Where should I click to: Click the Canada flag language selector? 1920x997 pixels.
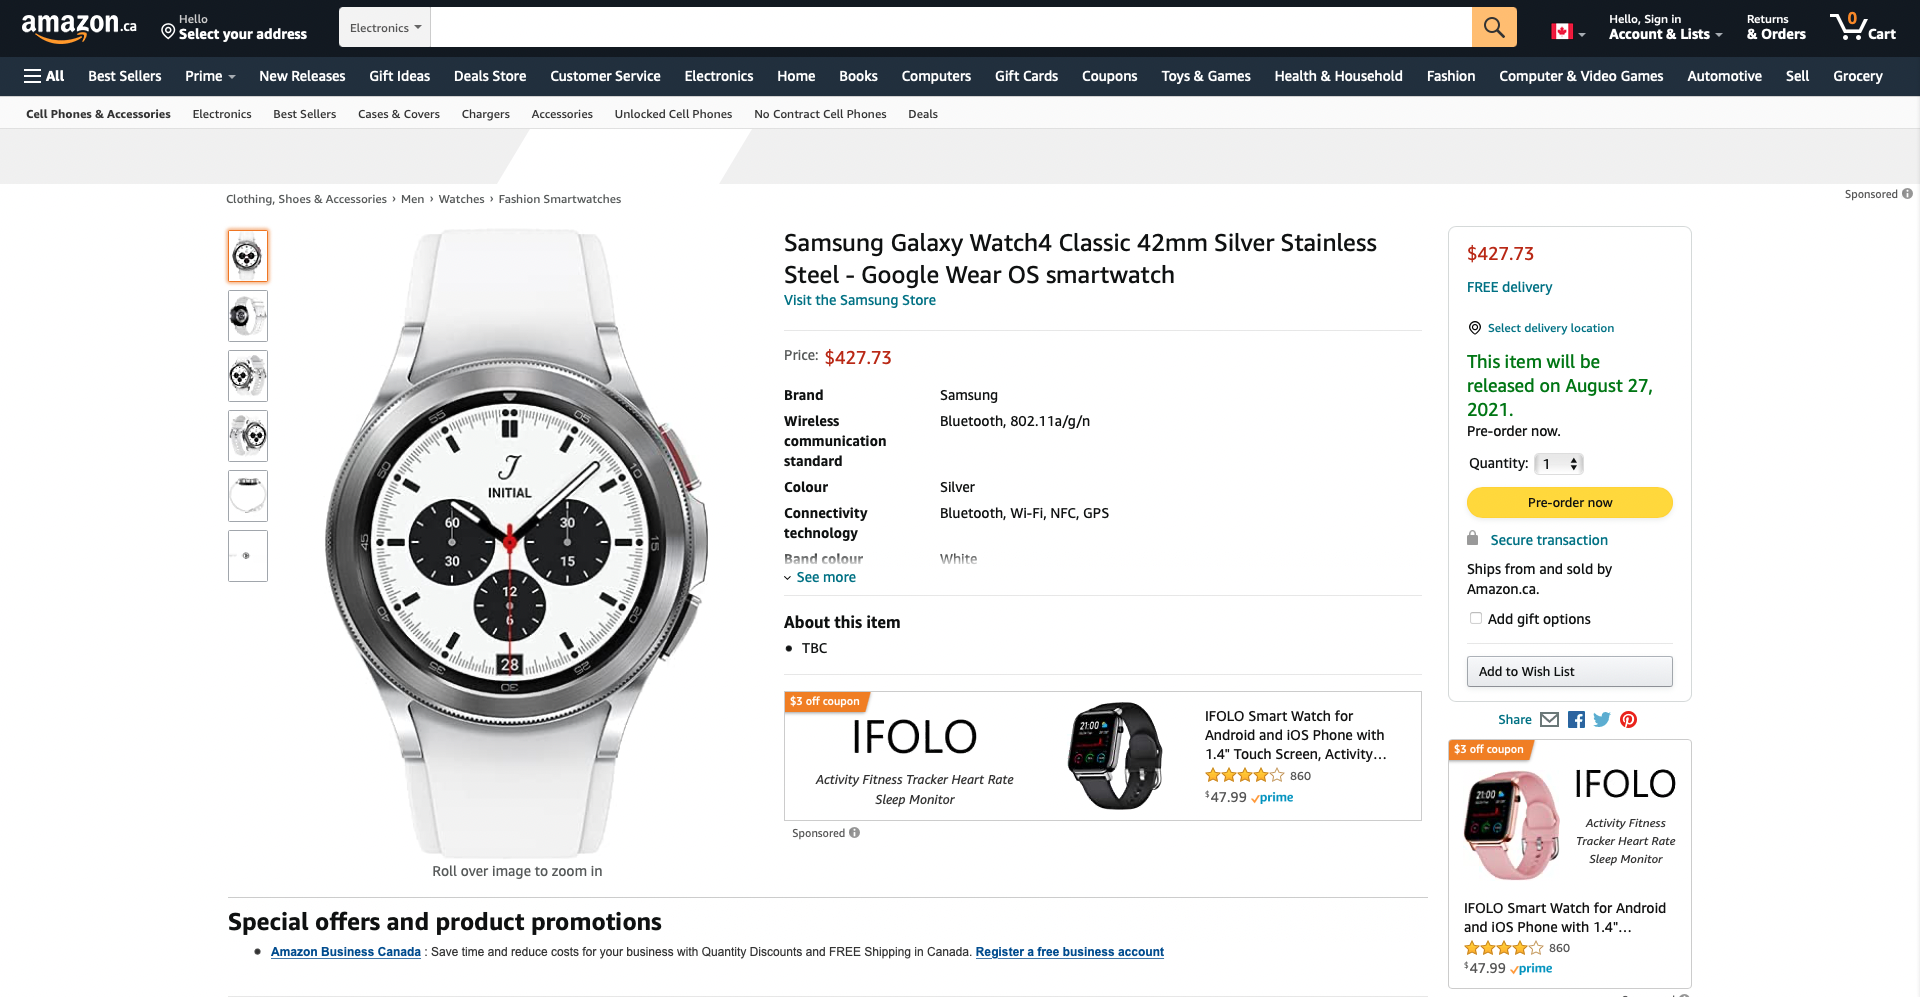click(1567, 31)
